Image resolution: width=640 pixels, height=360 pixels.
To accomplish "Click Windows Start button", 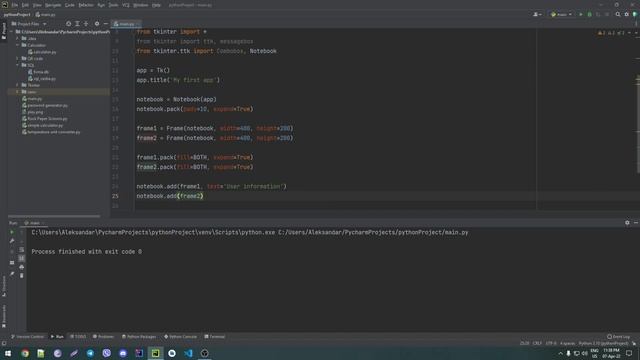I will [x=8, y=353].
